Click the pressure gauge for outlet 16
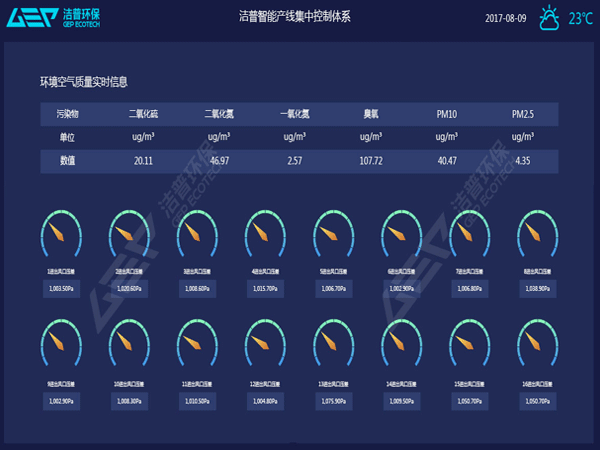The height and width of the screenshot is (450, 600). point(535,347)
